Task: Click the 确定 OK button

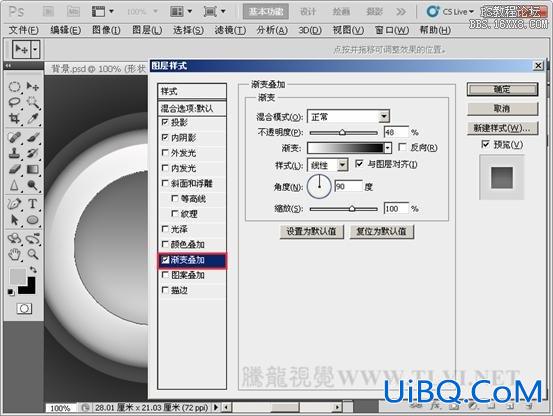Action: [x=503, y=89]
